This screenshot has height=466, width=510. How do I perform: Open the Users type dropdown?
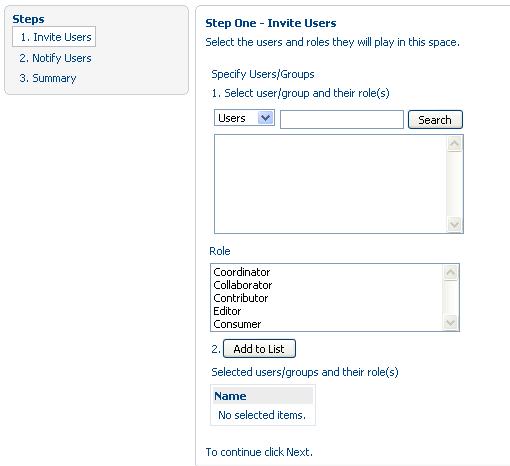pyautogui.click(x=244, y=118)
